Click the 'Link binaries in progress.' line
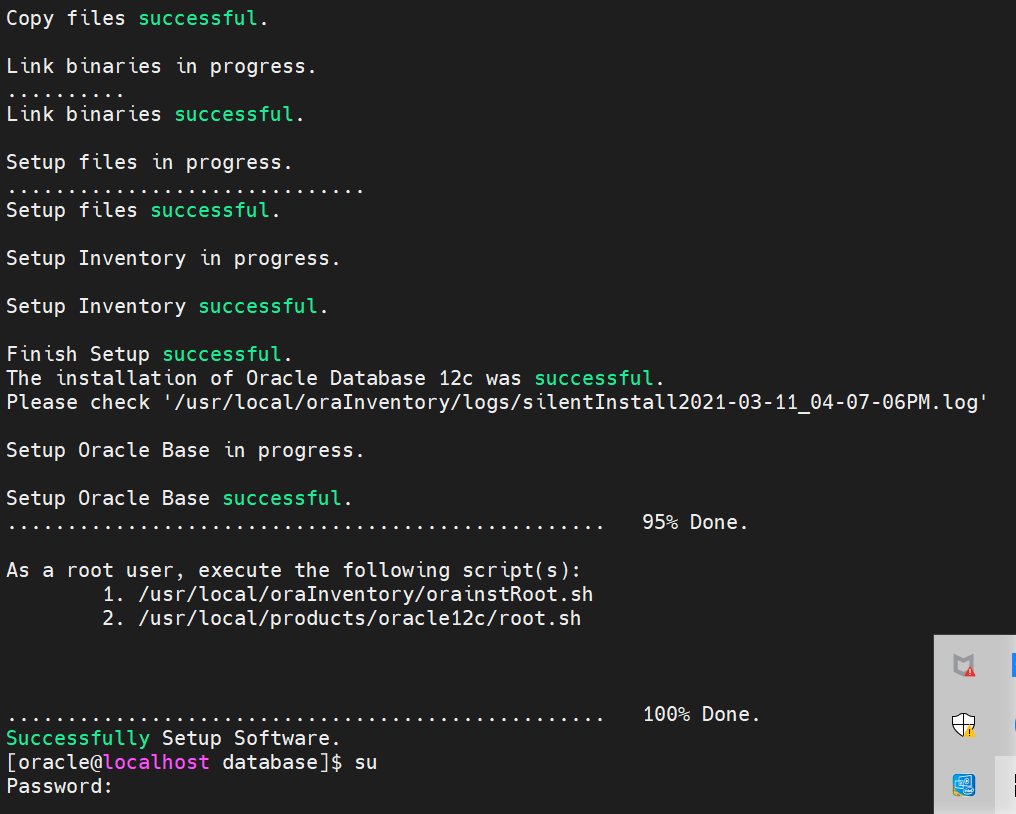Screen dimensions: 1016x814 coord(161,66)
